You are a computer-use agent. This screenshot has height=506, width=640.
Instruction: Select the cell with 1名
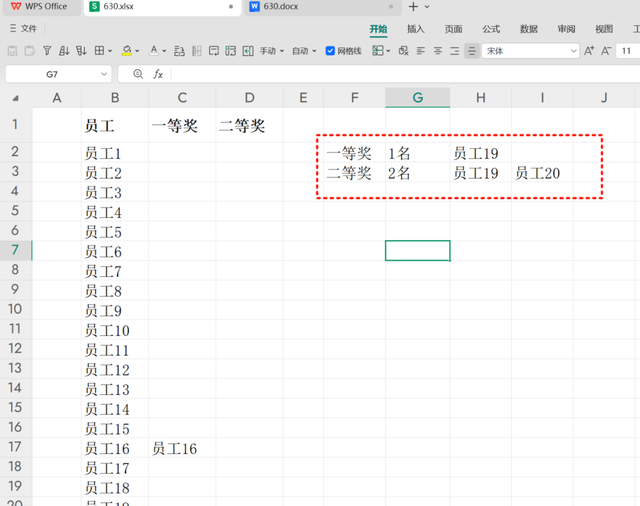click(418, 152)
